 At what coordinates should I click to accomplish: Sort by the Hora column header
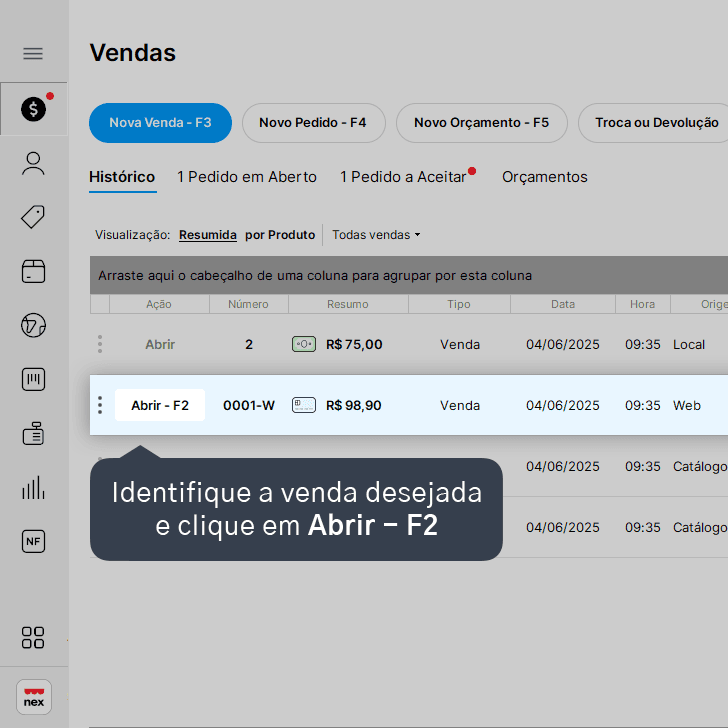coord(643,304)
